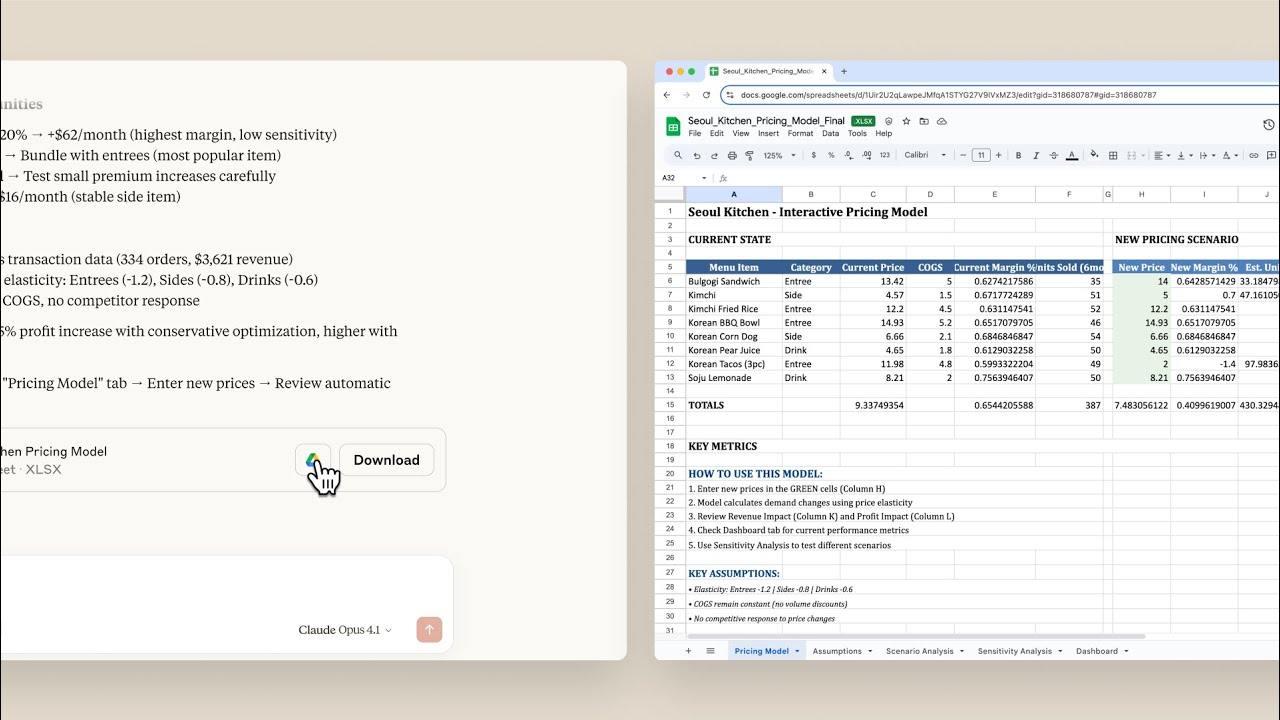Click the Download button

tap(386, 460)
